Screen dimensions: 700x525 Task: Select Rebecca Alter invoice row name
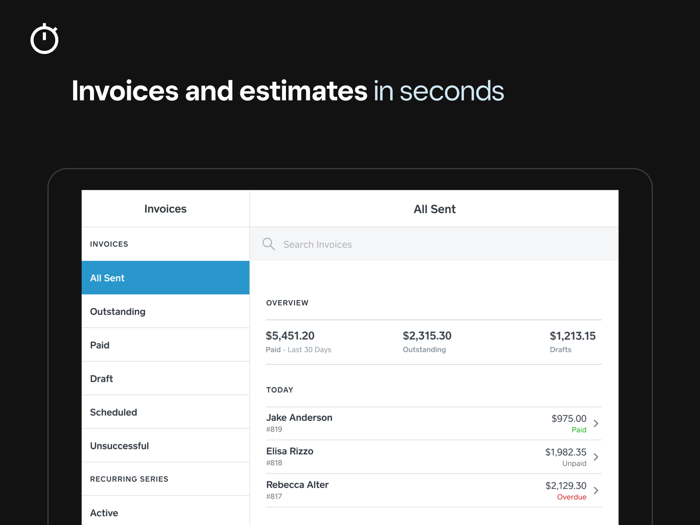point(297,484)
